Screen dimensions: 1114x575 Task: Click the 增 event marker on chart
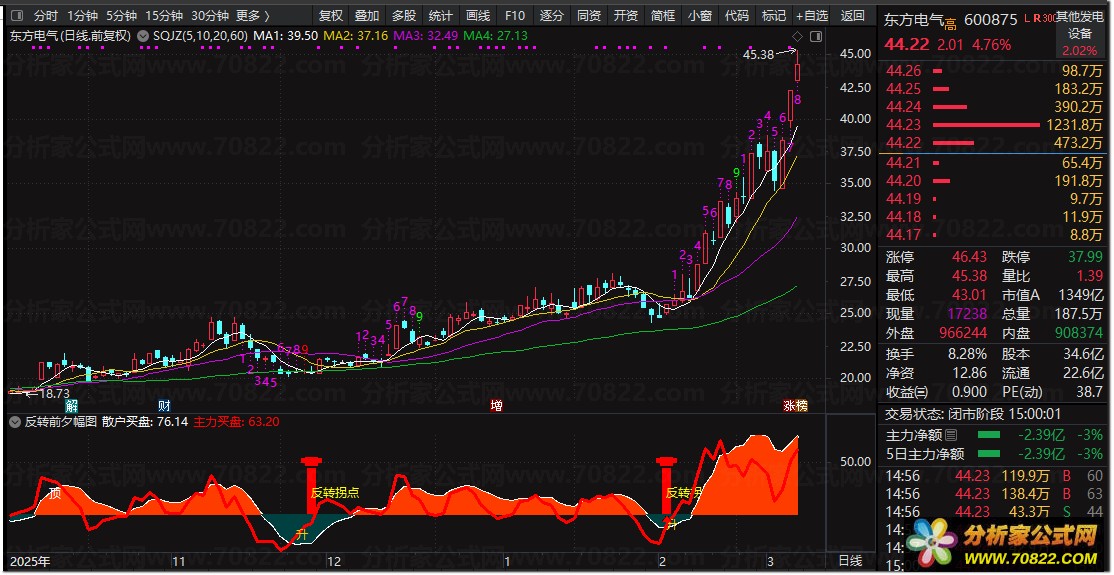click(x=496, y=406)
